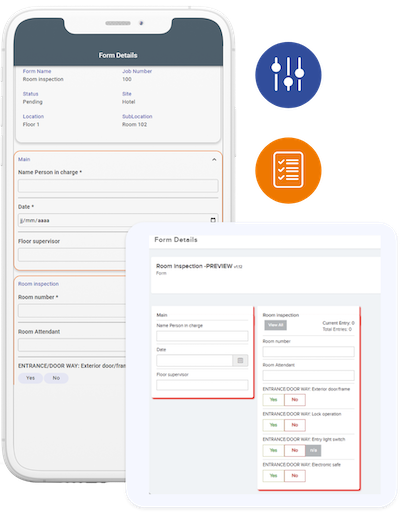Image resolution: width=404 pixels, height=515 pixels.
Task: Click the Location value Floor 1
Action: pyautogui.click(x=31, y=124)
